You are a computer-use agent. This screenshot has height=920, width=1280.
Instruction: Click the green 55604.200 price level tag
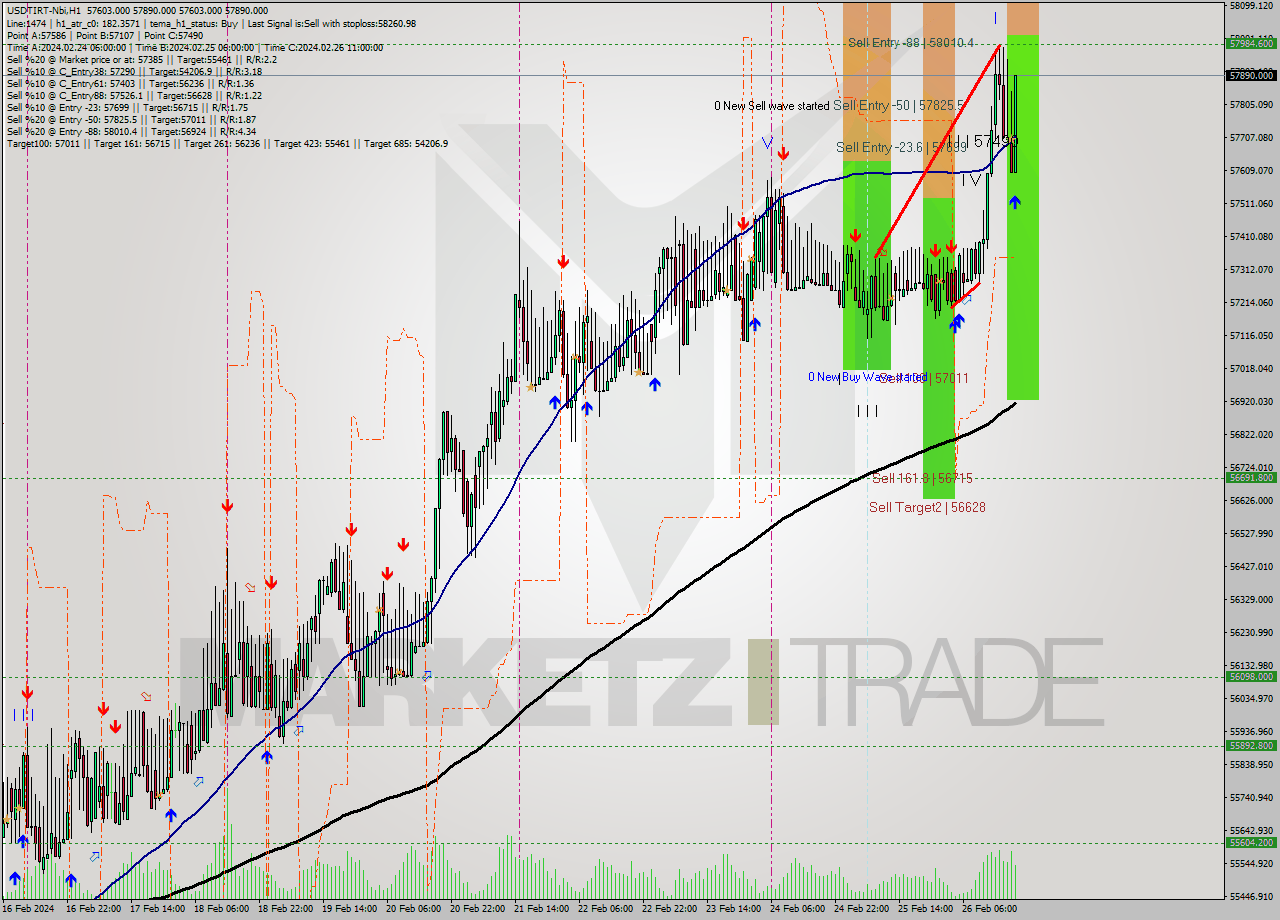tap(1251, 843)
